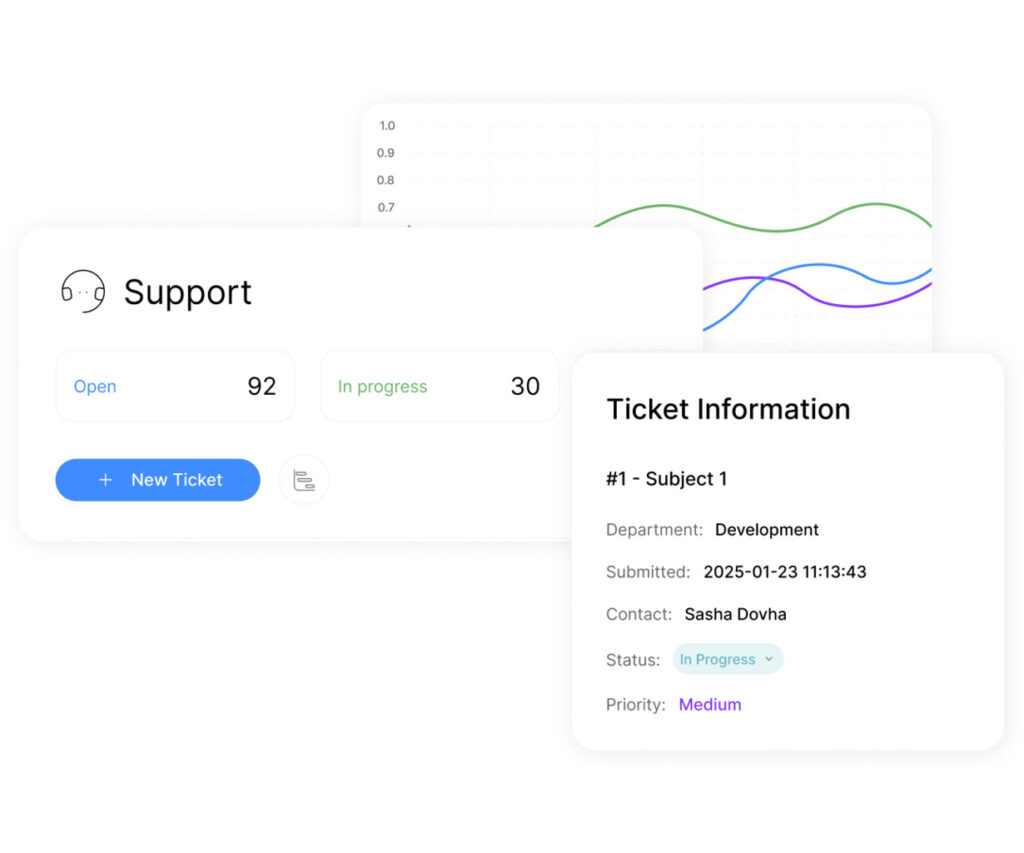Click the Sasha Dovha contact name

(x=735, y=614)
